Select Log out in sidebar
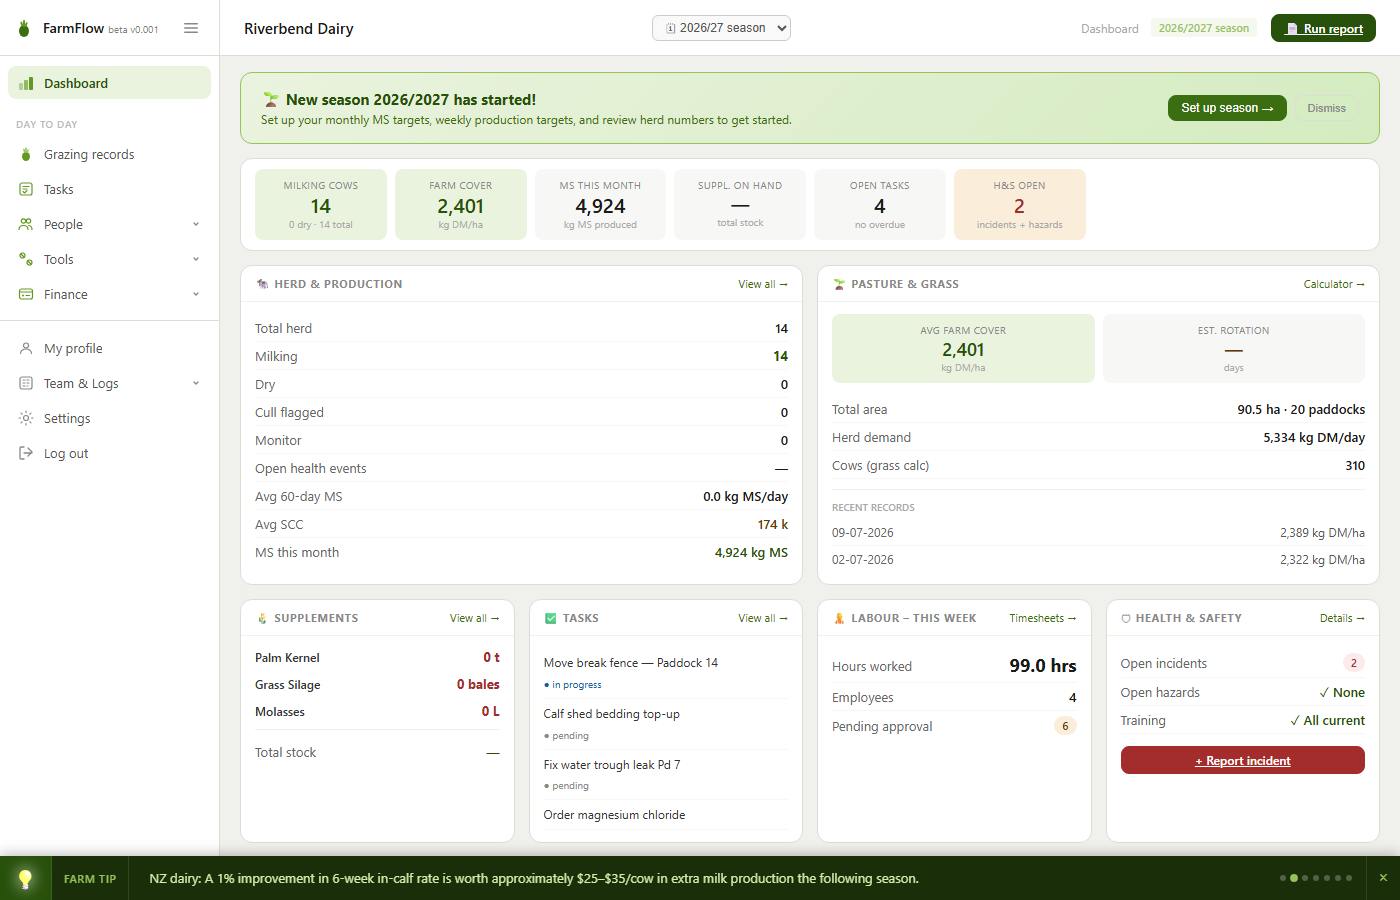Screen dimensions: 1400x900 coord(109,453)
